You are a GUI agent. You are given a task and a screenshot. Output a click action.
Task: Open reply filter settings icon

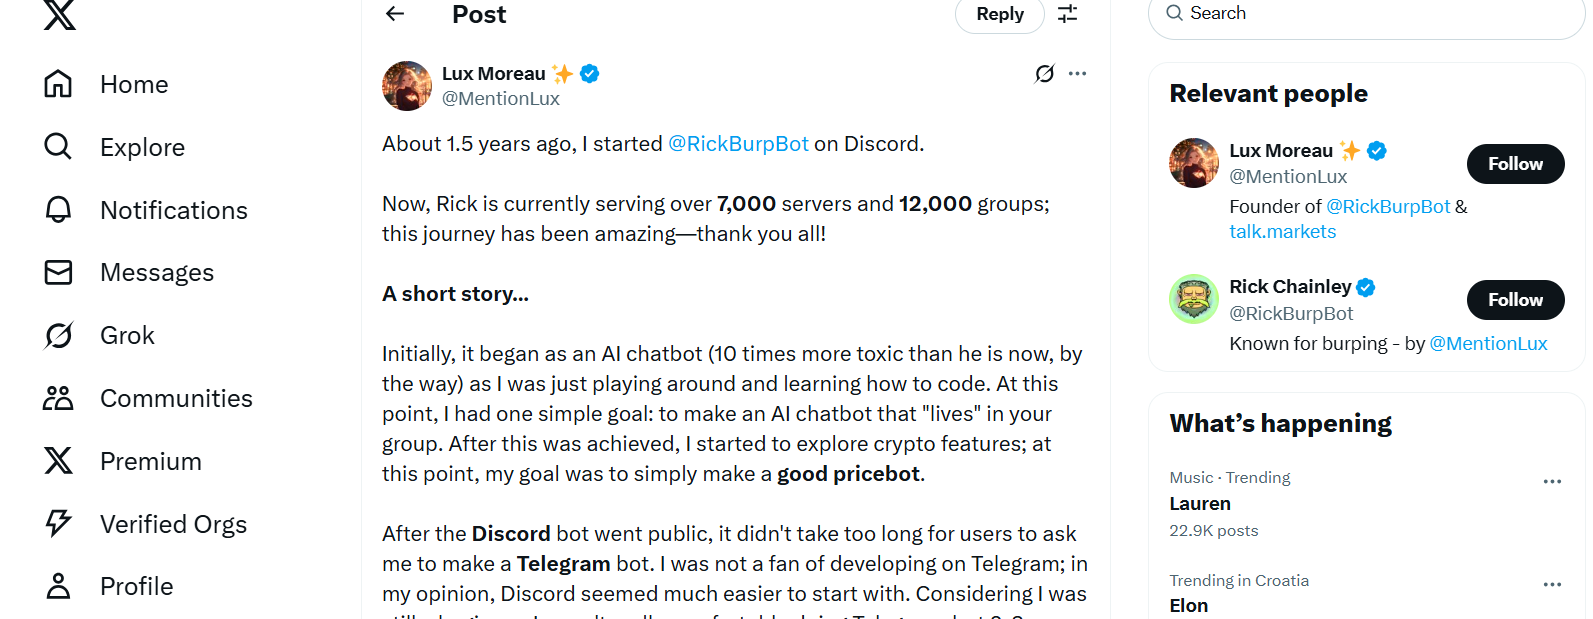coord(1068,14)
